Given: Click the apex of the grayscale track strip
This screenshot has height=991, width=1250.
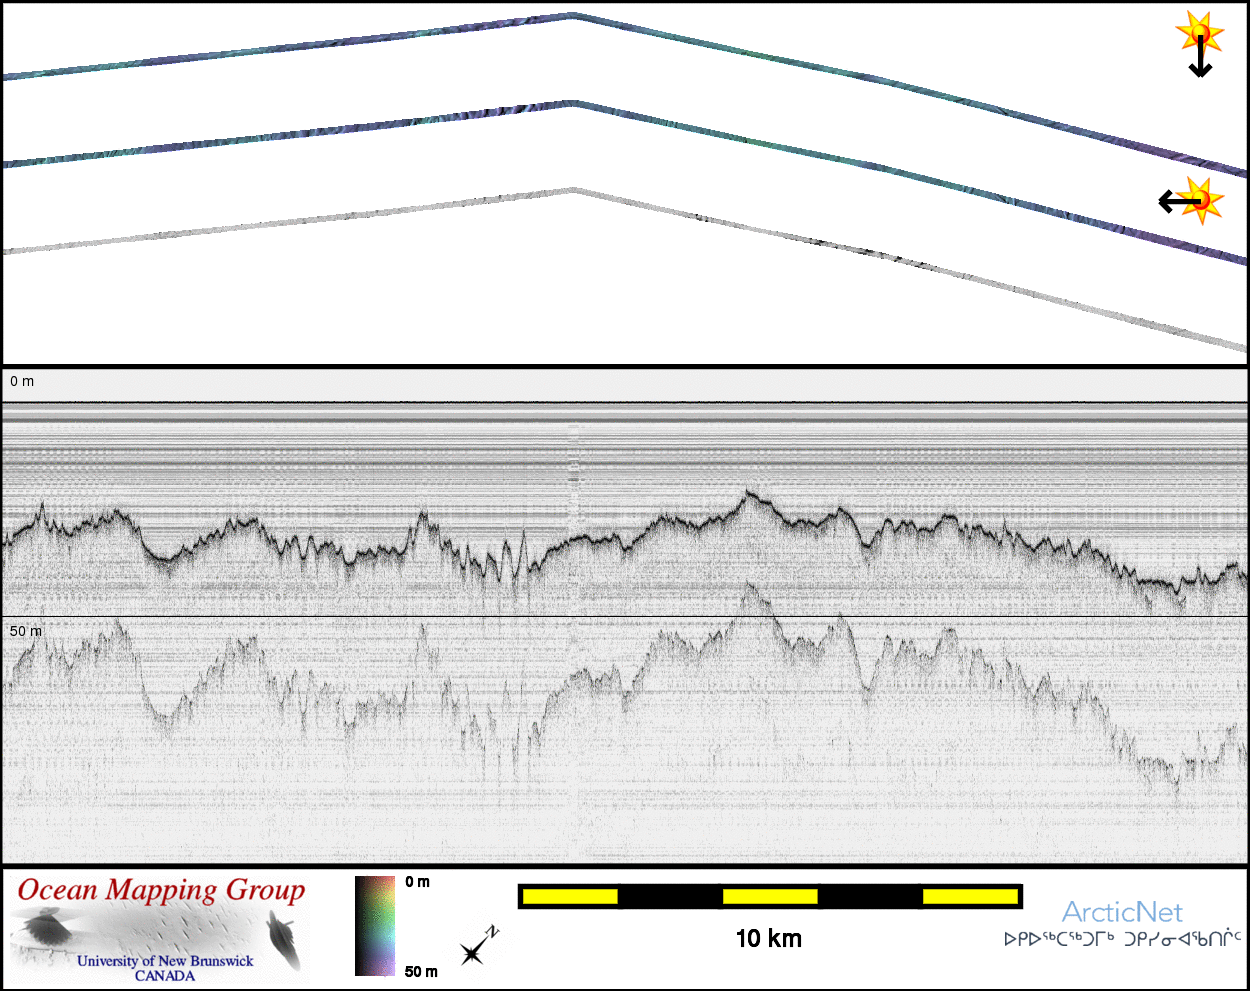Looking at the screenshot, I should [x=572, y=189].
